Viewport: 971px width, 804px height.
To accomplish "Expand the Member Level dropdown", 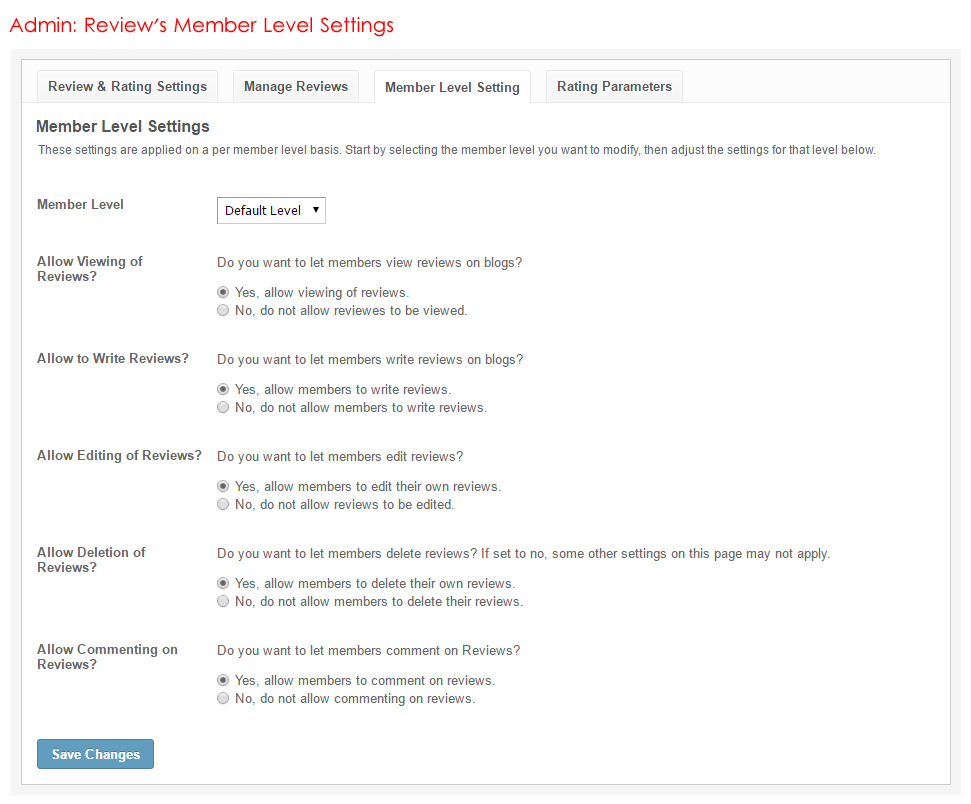I will click(271, 210).
